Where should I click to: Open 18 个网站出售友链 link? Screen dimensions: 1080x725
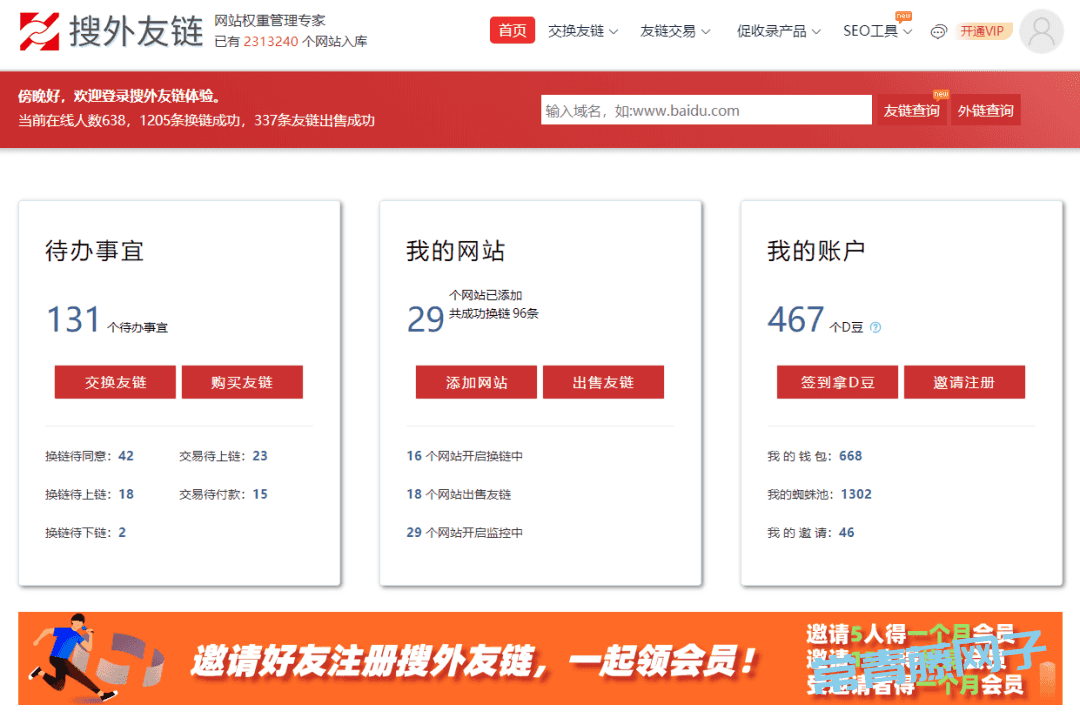(459, 494)
